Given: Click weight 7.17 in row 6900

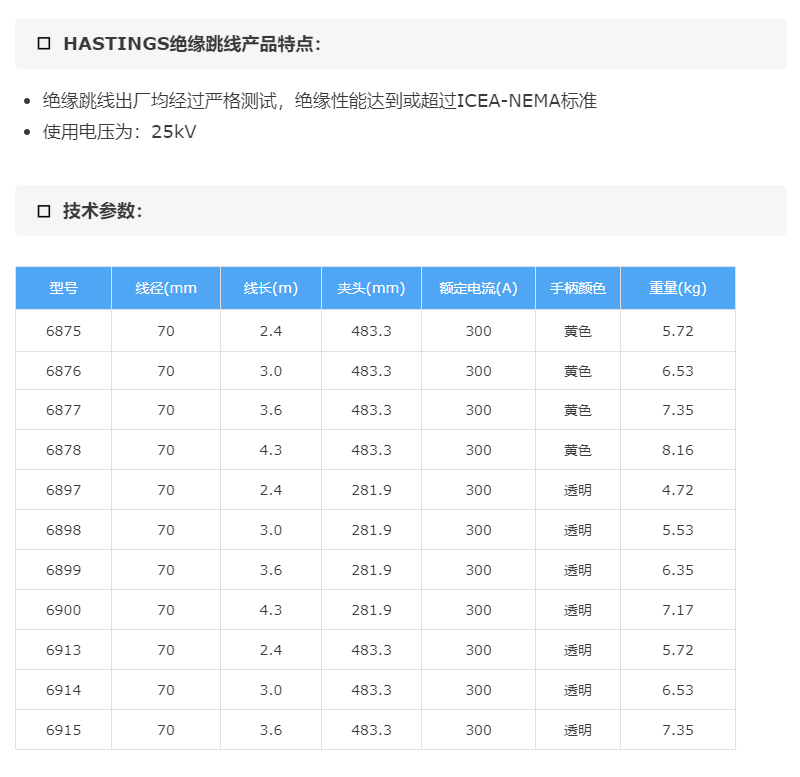Looking at the screenshot, I should coord(678,610).
